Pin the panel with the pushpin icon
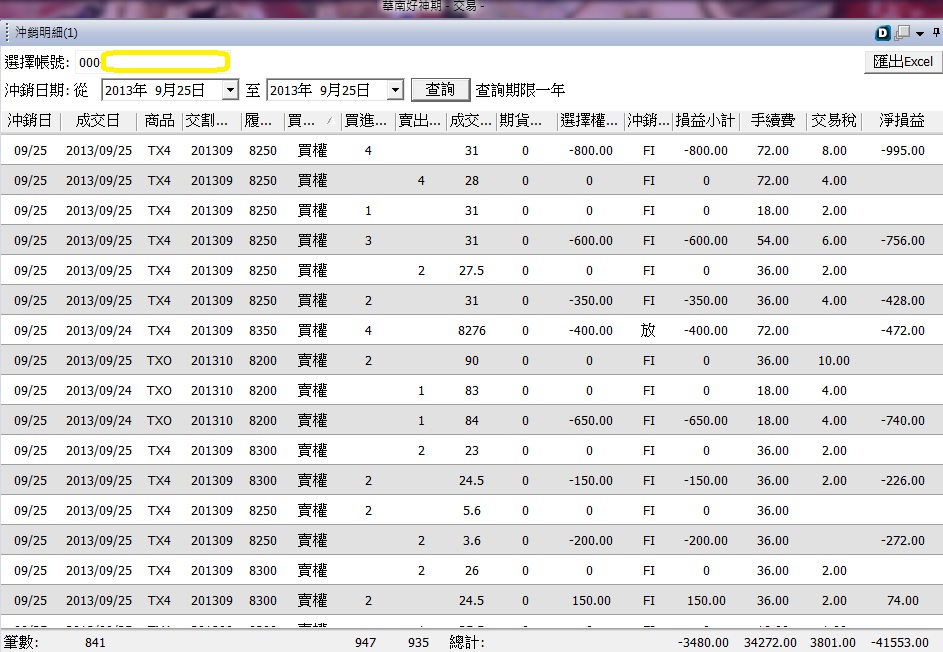 (x=936, y=32)
